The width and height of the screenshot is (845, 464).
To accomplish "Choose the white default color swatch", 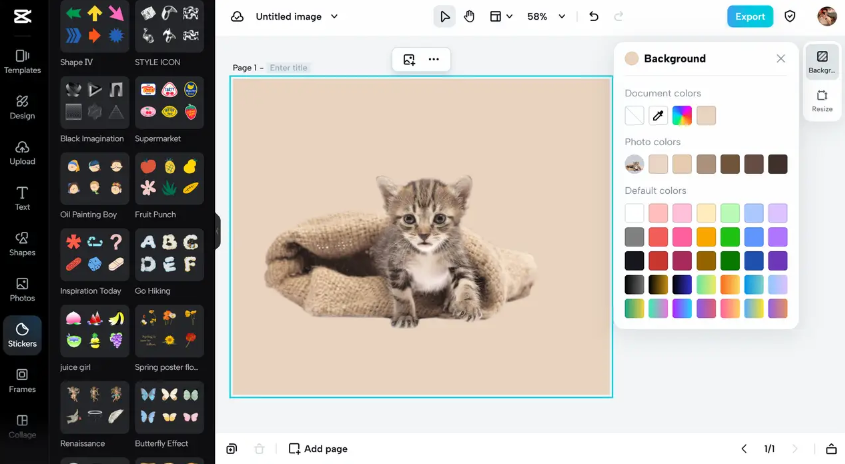I will tap(634, 213).
